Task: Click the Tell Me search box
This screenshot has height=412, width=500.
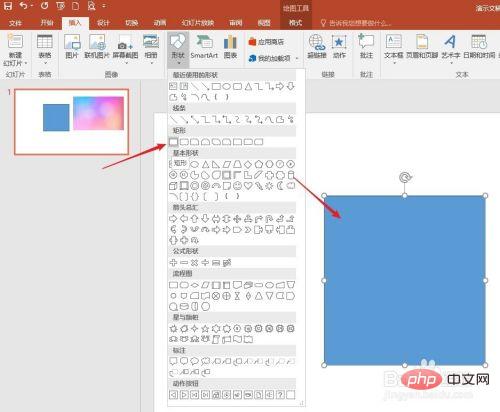Action: [355, 23]
